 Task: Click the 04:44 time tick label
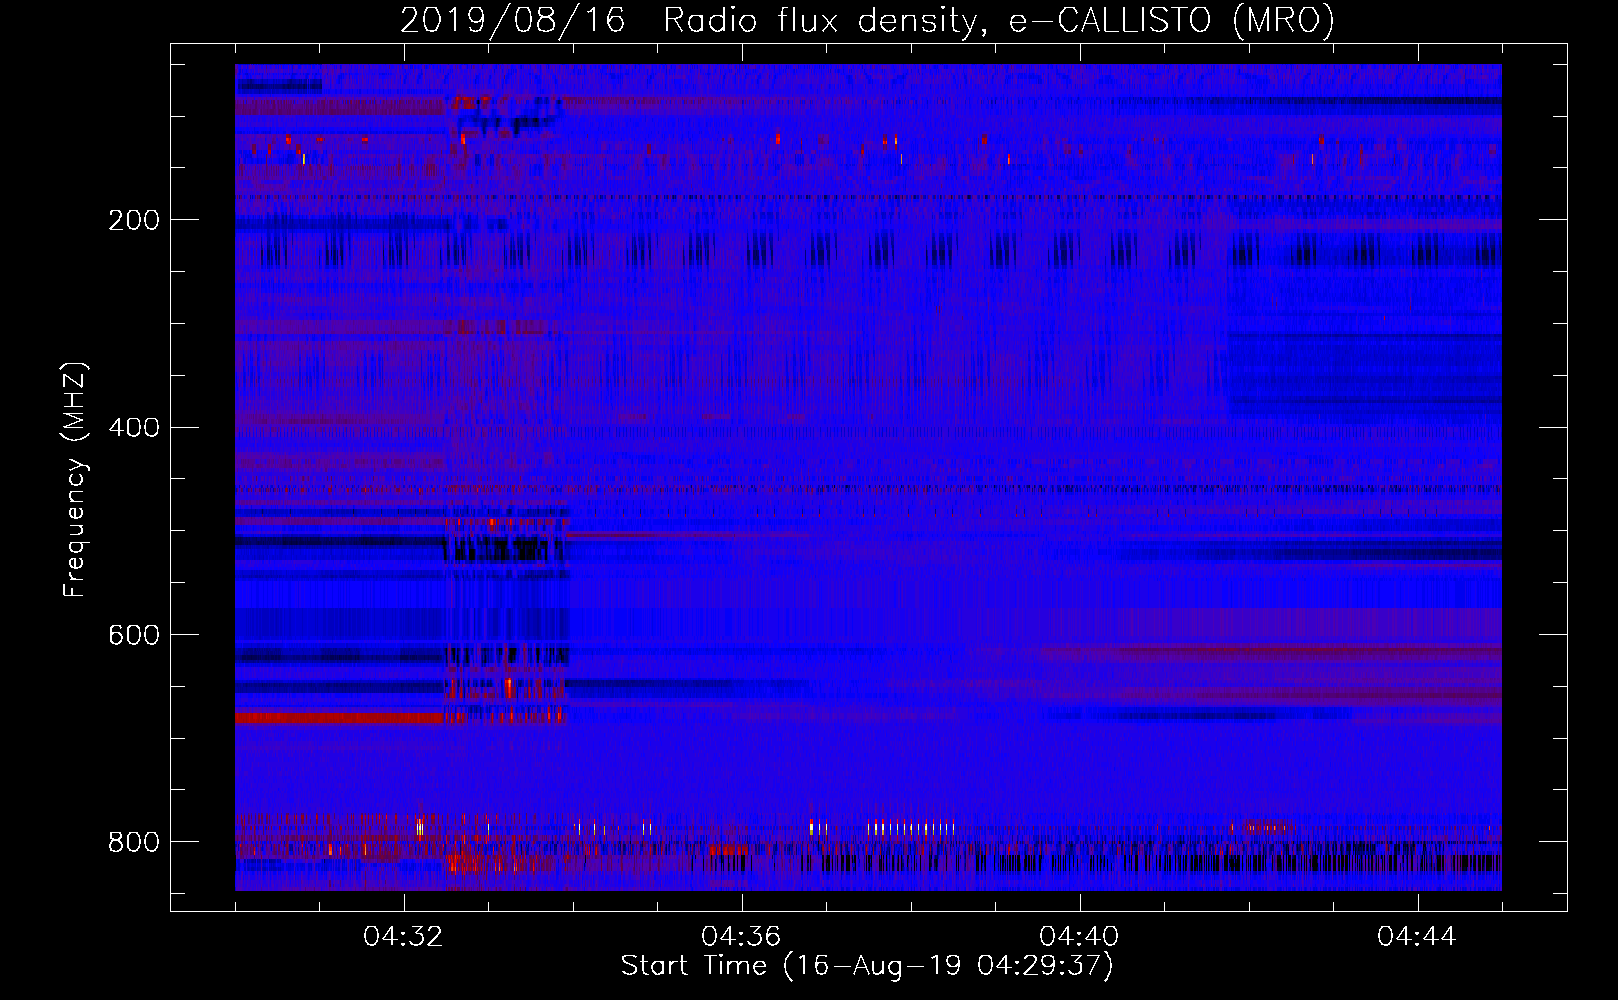pos(1417,937)
